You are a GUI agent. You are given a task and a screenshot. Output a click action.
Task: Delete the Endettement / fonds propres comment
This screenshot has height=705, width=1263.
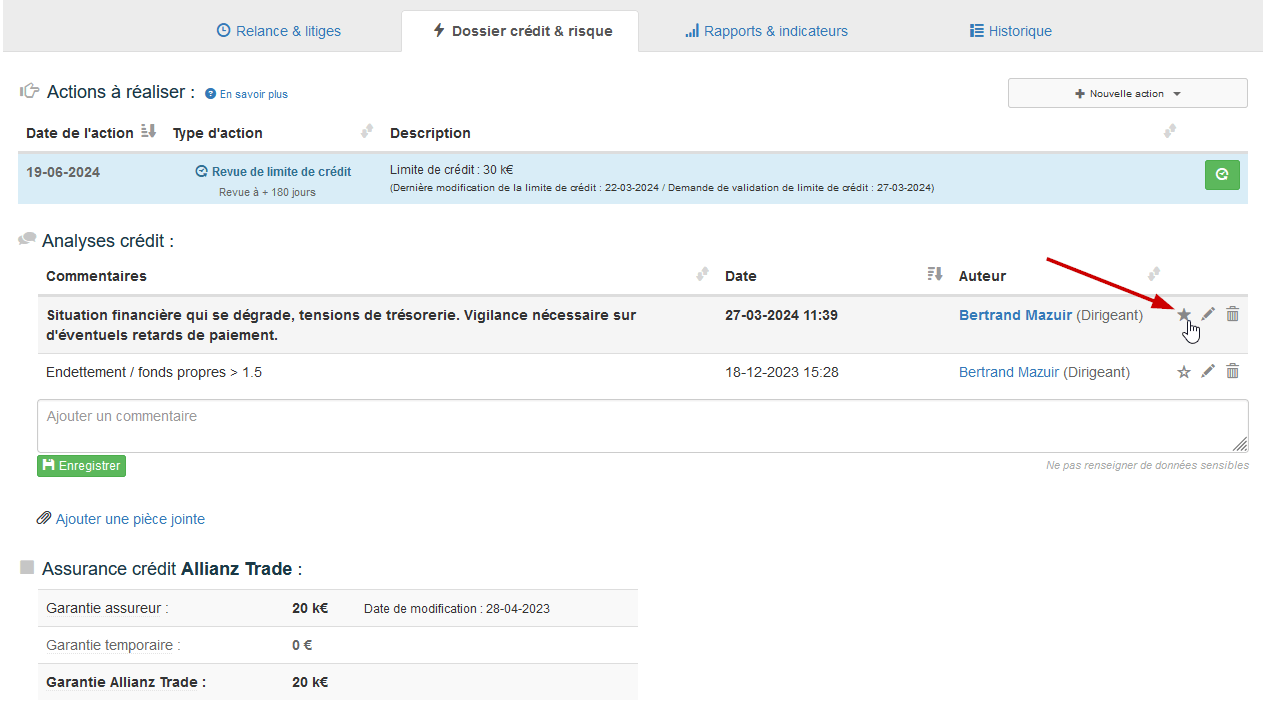pos(1232,372)
